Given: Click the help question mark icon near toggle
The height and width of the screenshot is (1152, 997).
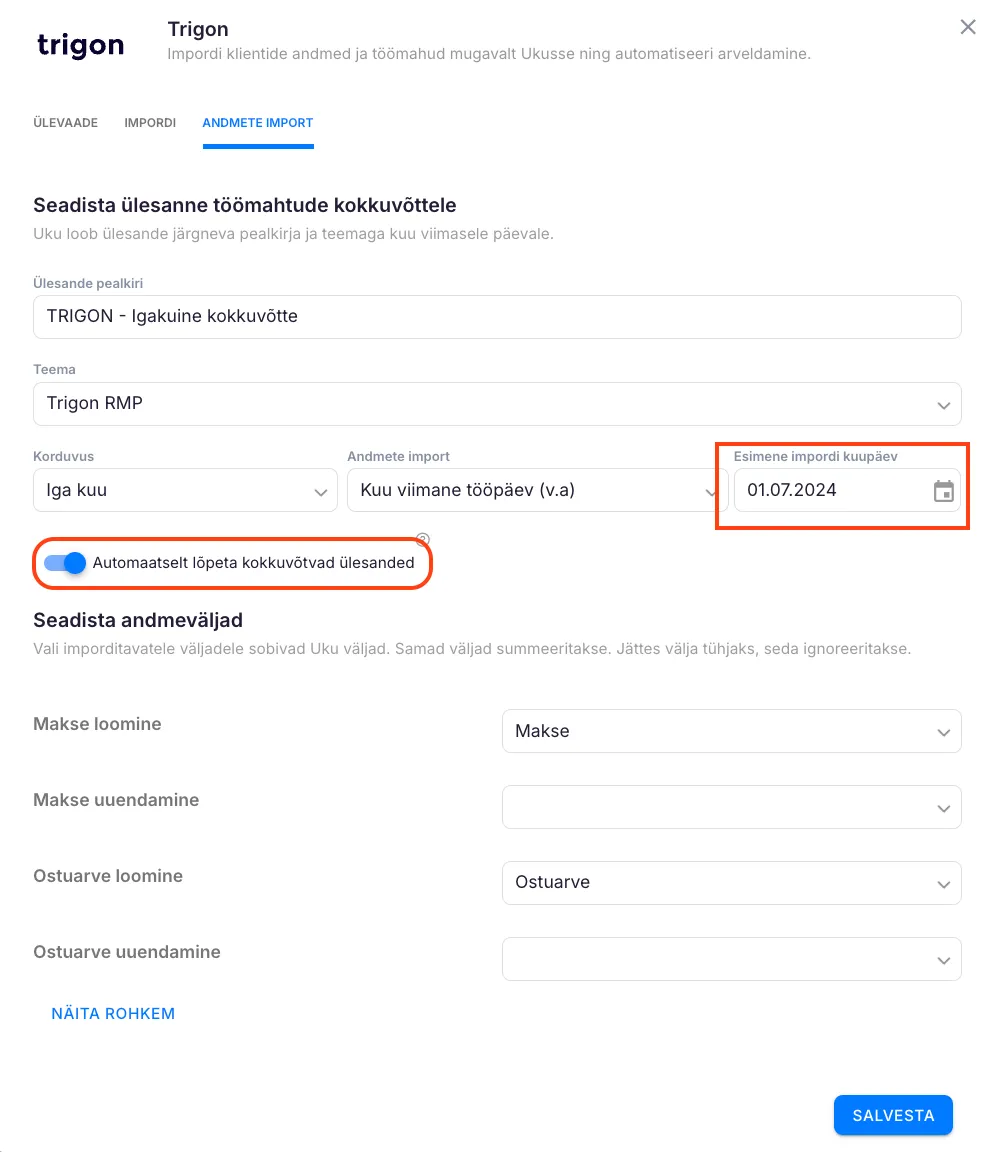Looking at the screenshot, I should tap(422, 538).
